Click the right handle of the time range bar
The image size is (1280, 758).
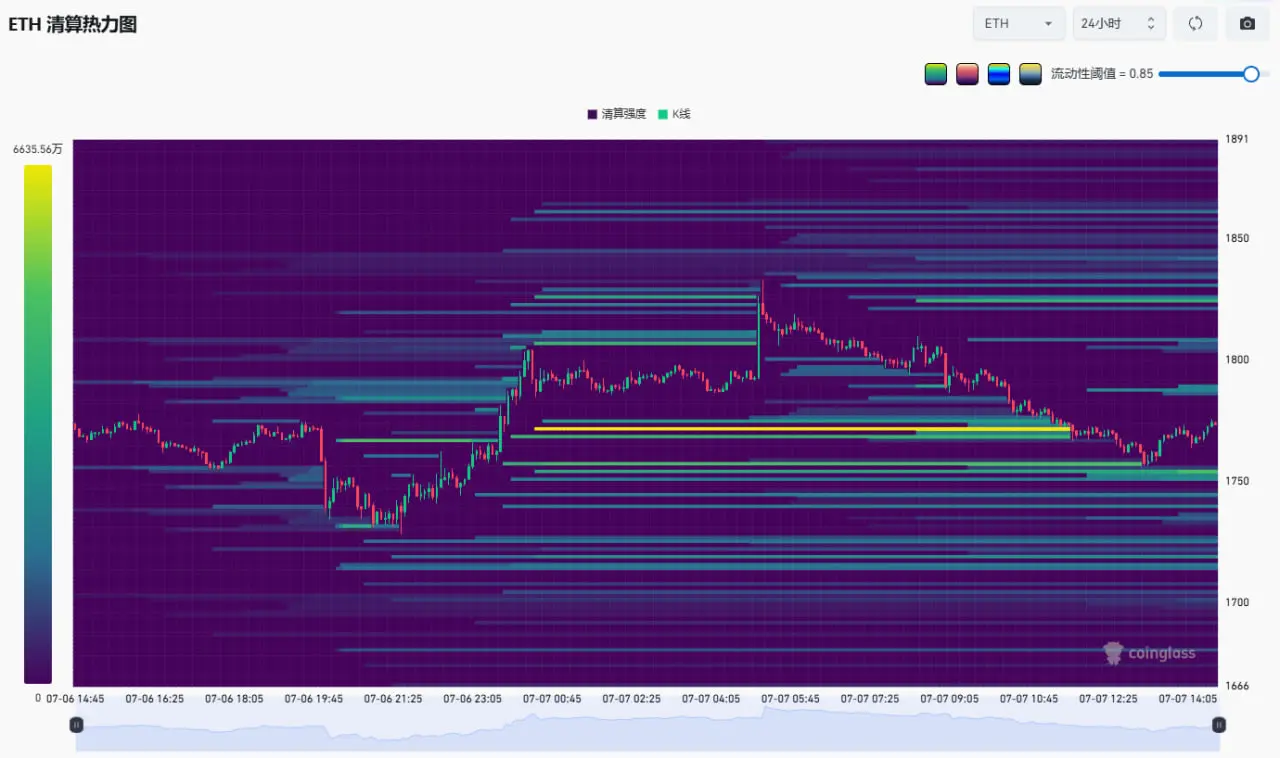[1219, 725]
